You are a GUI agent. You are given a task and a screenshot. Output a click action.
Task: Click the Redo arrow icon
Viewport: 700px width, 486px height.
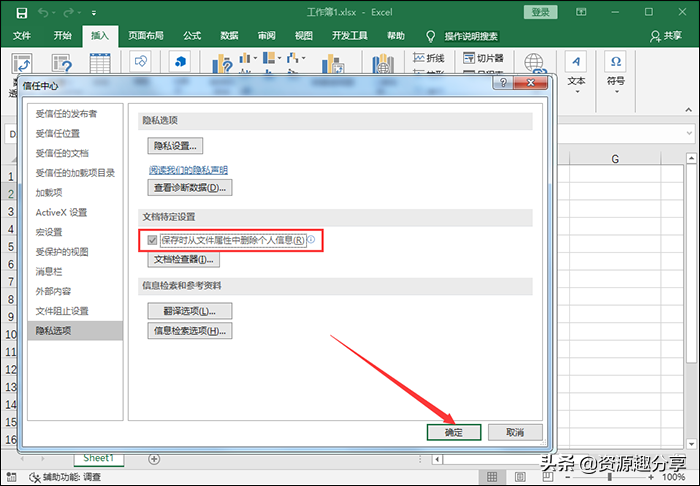click(x=68, y=13)
